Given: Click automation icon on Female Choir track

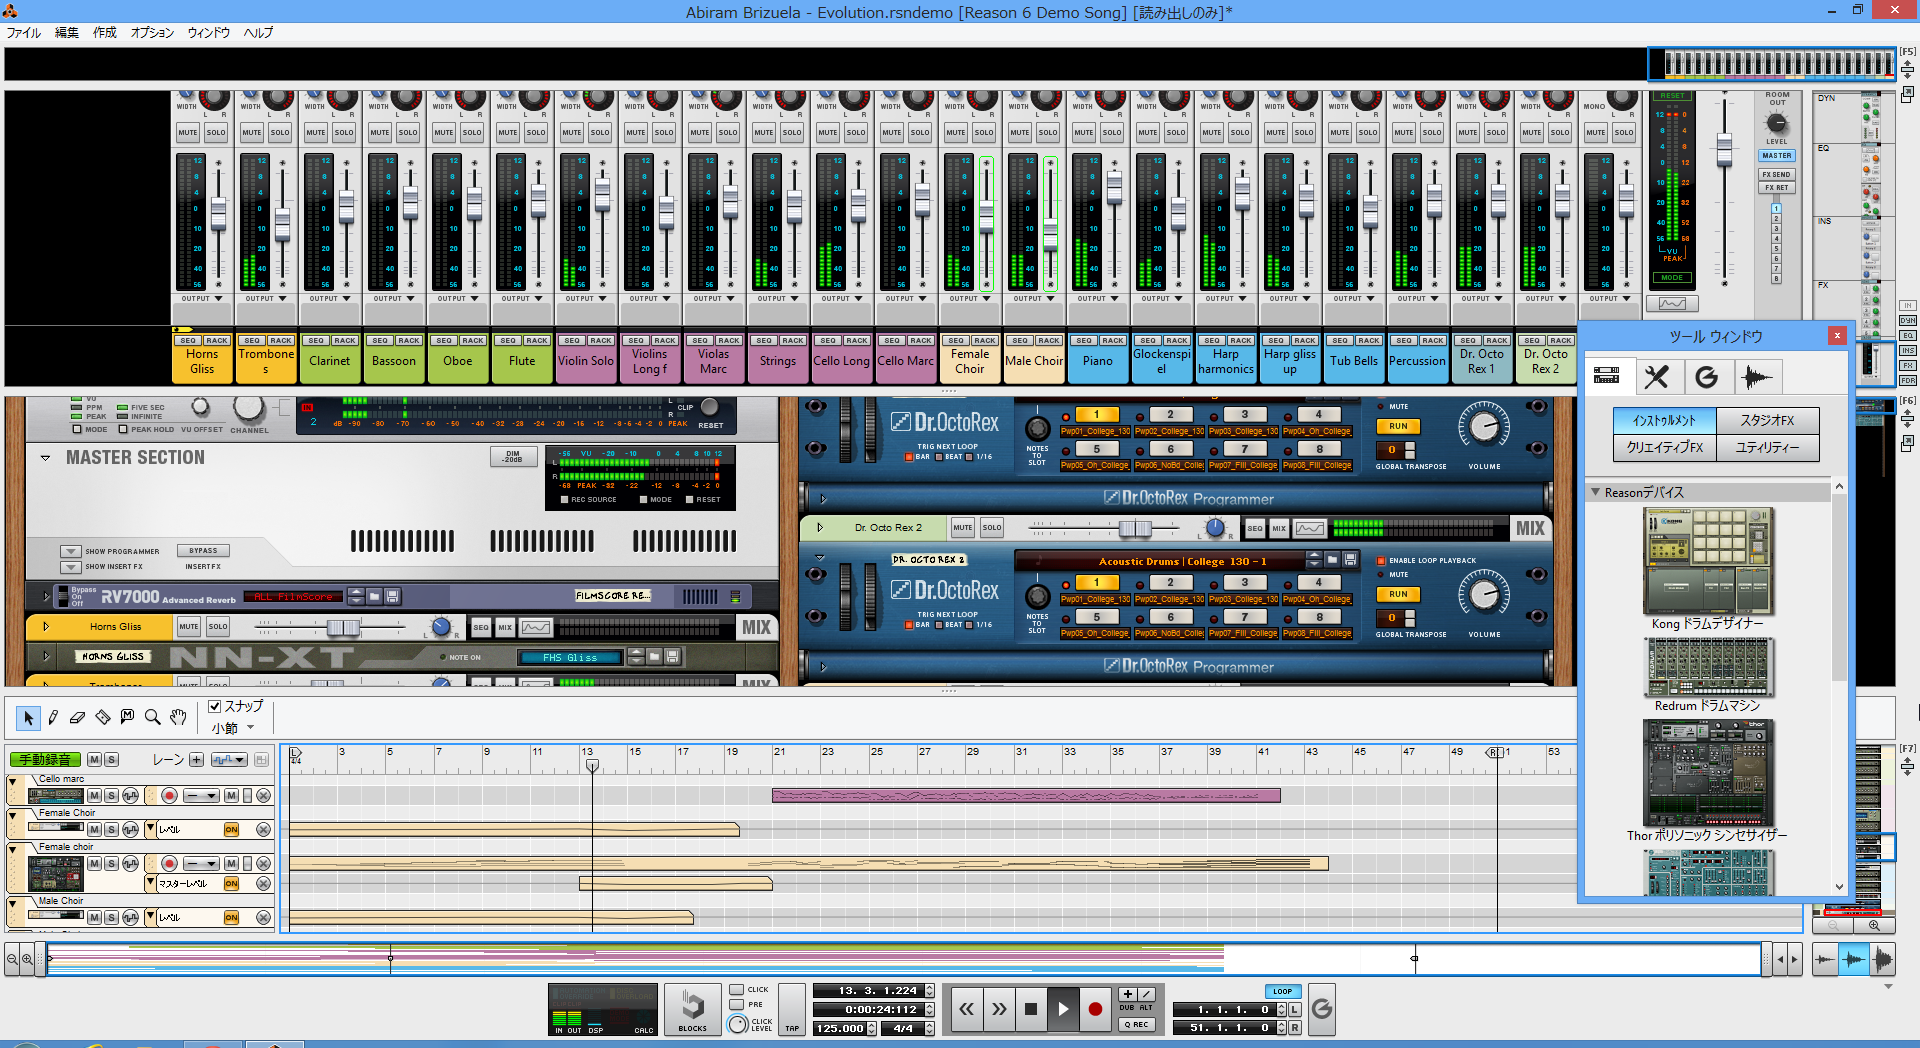Looking at the screenshot, I should [x=130, y=830].
